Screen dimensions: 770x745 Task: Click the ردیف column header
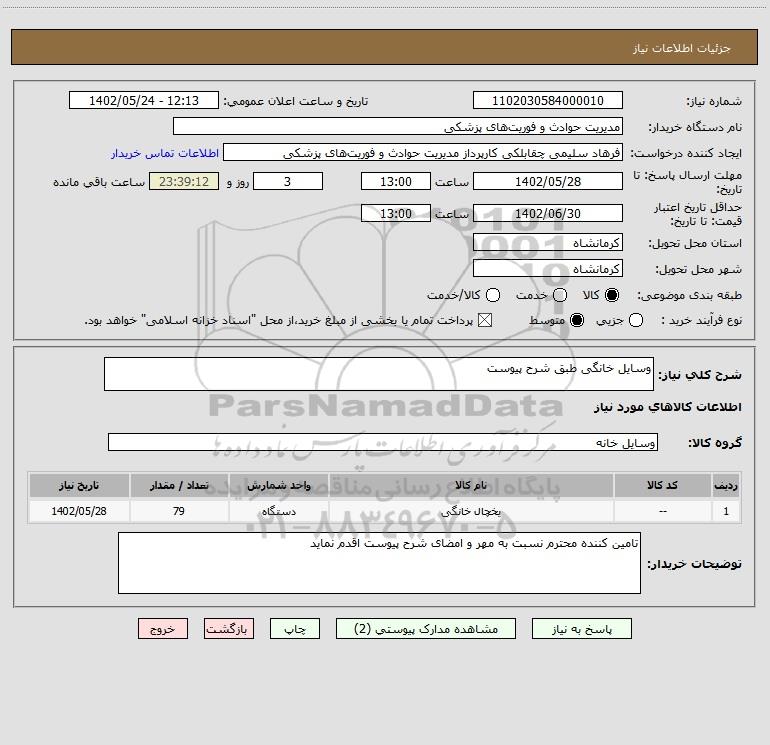click(726, 486)
